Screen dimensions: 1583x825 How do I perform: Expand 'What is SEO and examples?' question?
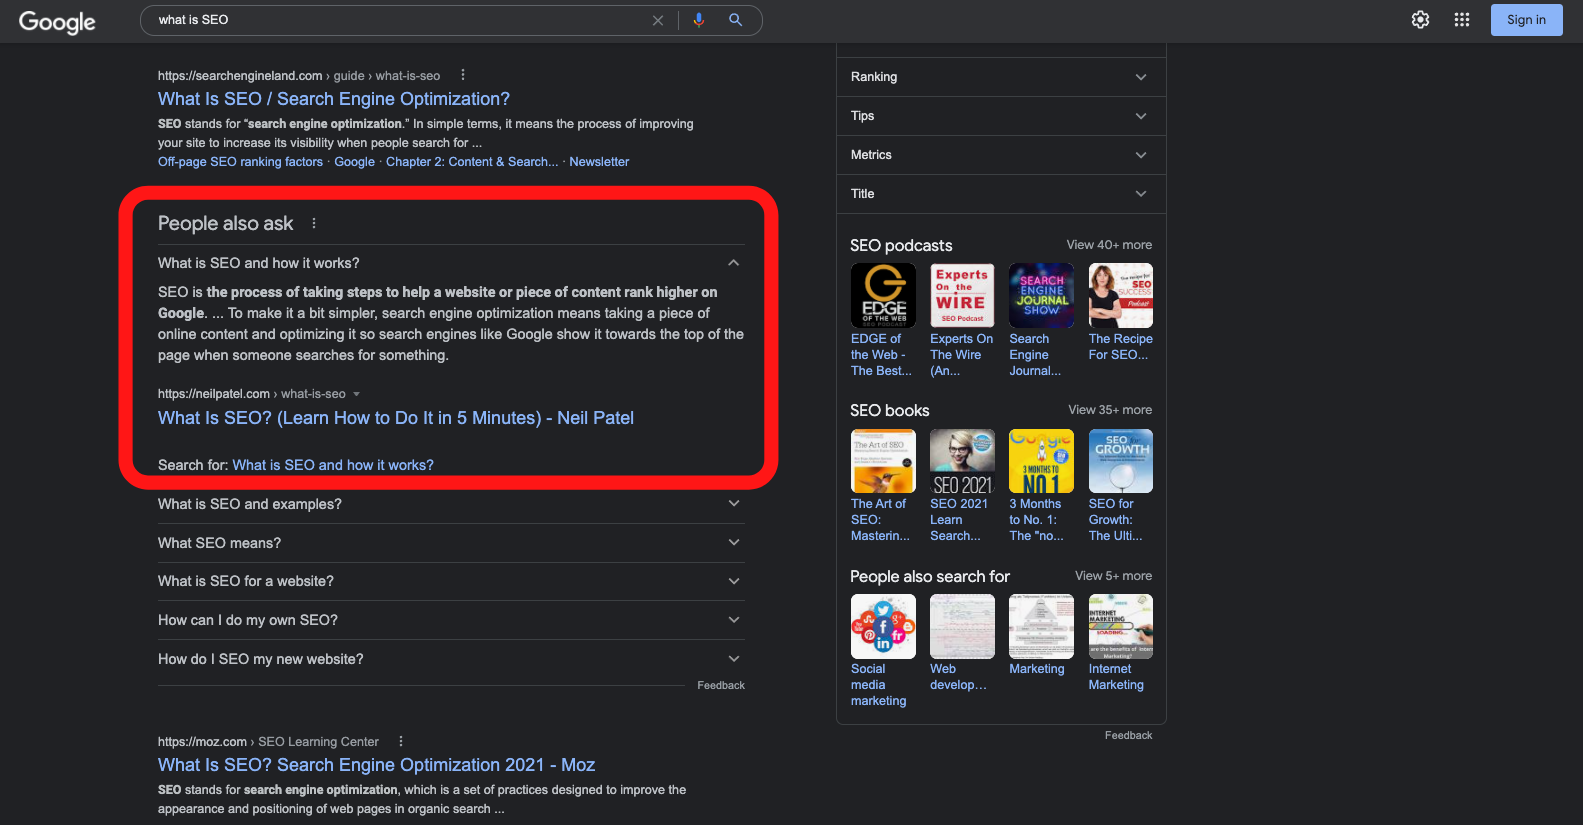pyautogui.click(x=451, y=504)
